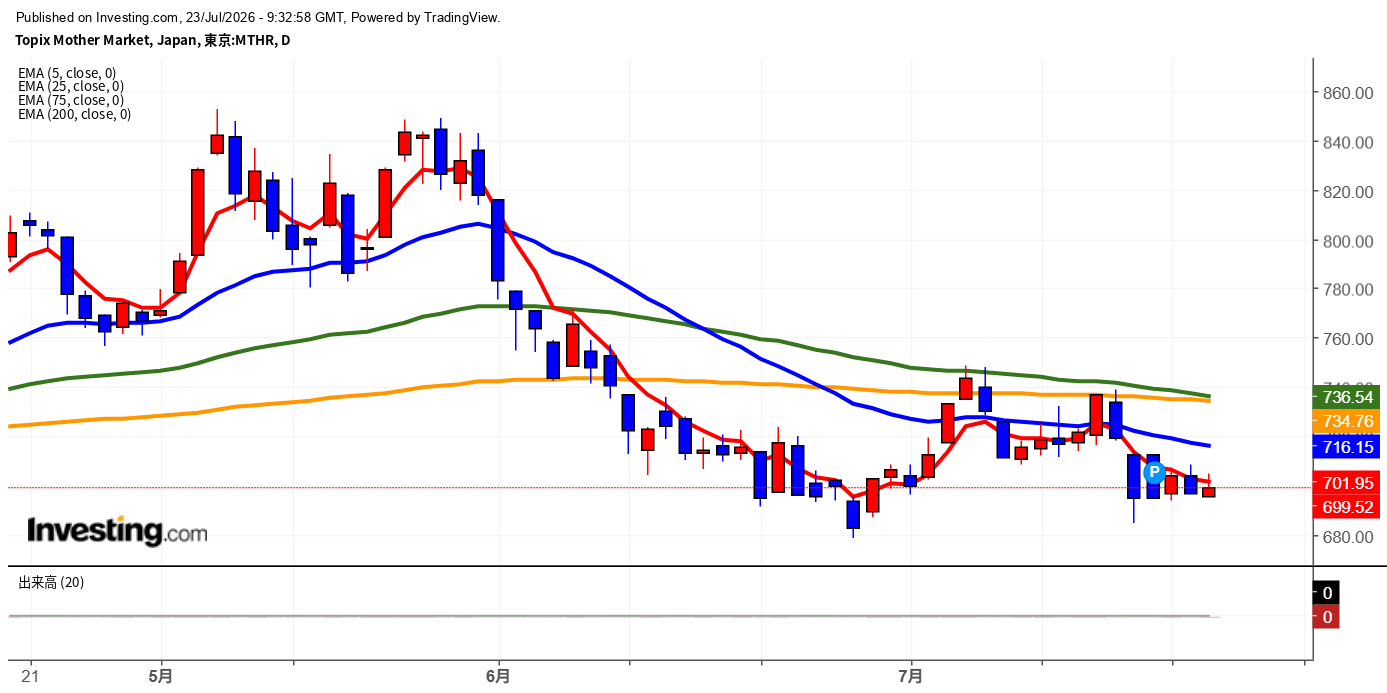Image resolution: width=1387 pixels, height=693 pixels.
Task: Click the 出来高 (20) volume indicator label
Action: pos(51,582)
